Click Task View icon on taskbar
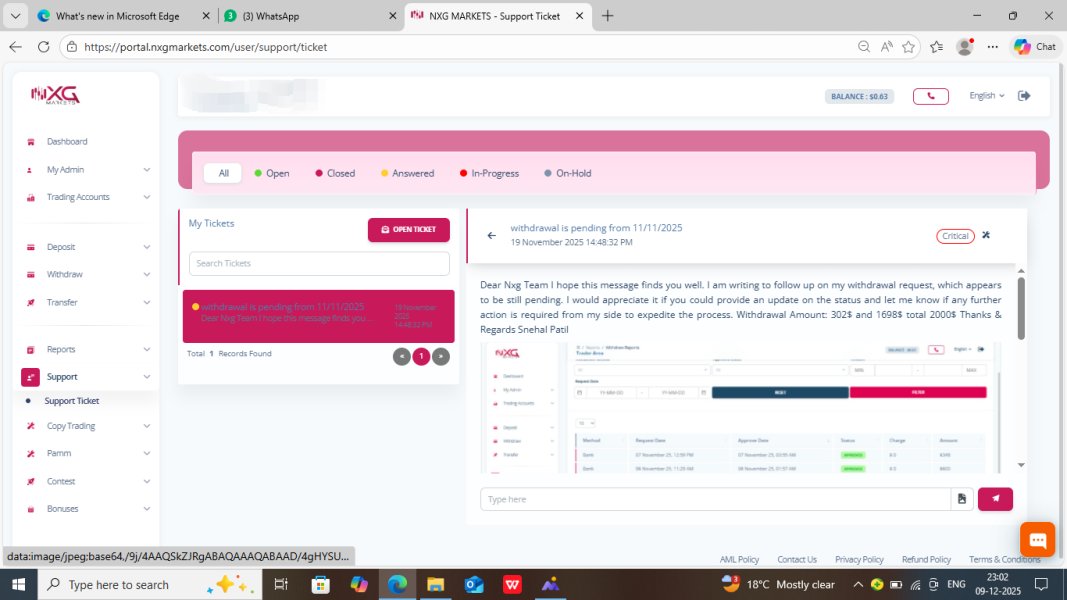Screen dimensions: 1067x600 coord(281,584)
